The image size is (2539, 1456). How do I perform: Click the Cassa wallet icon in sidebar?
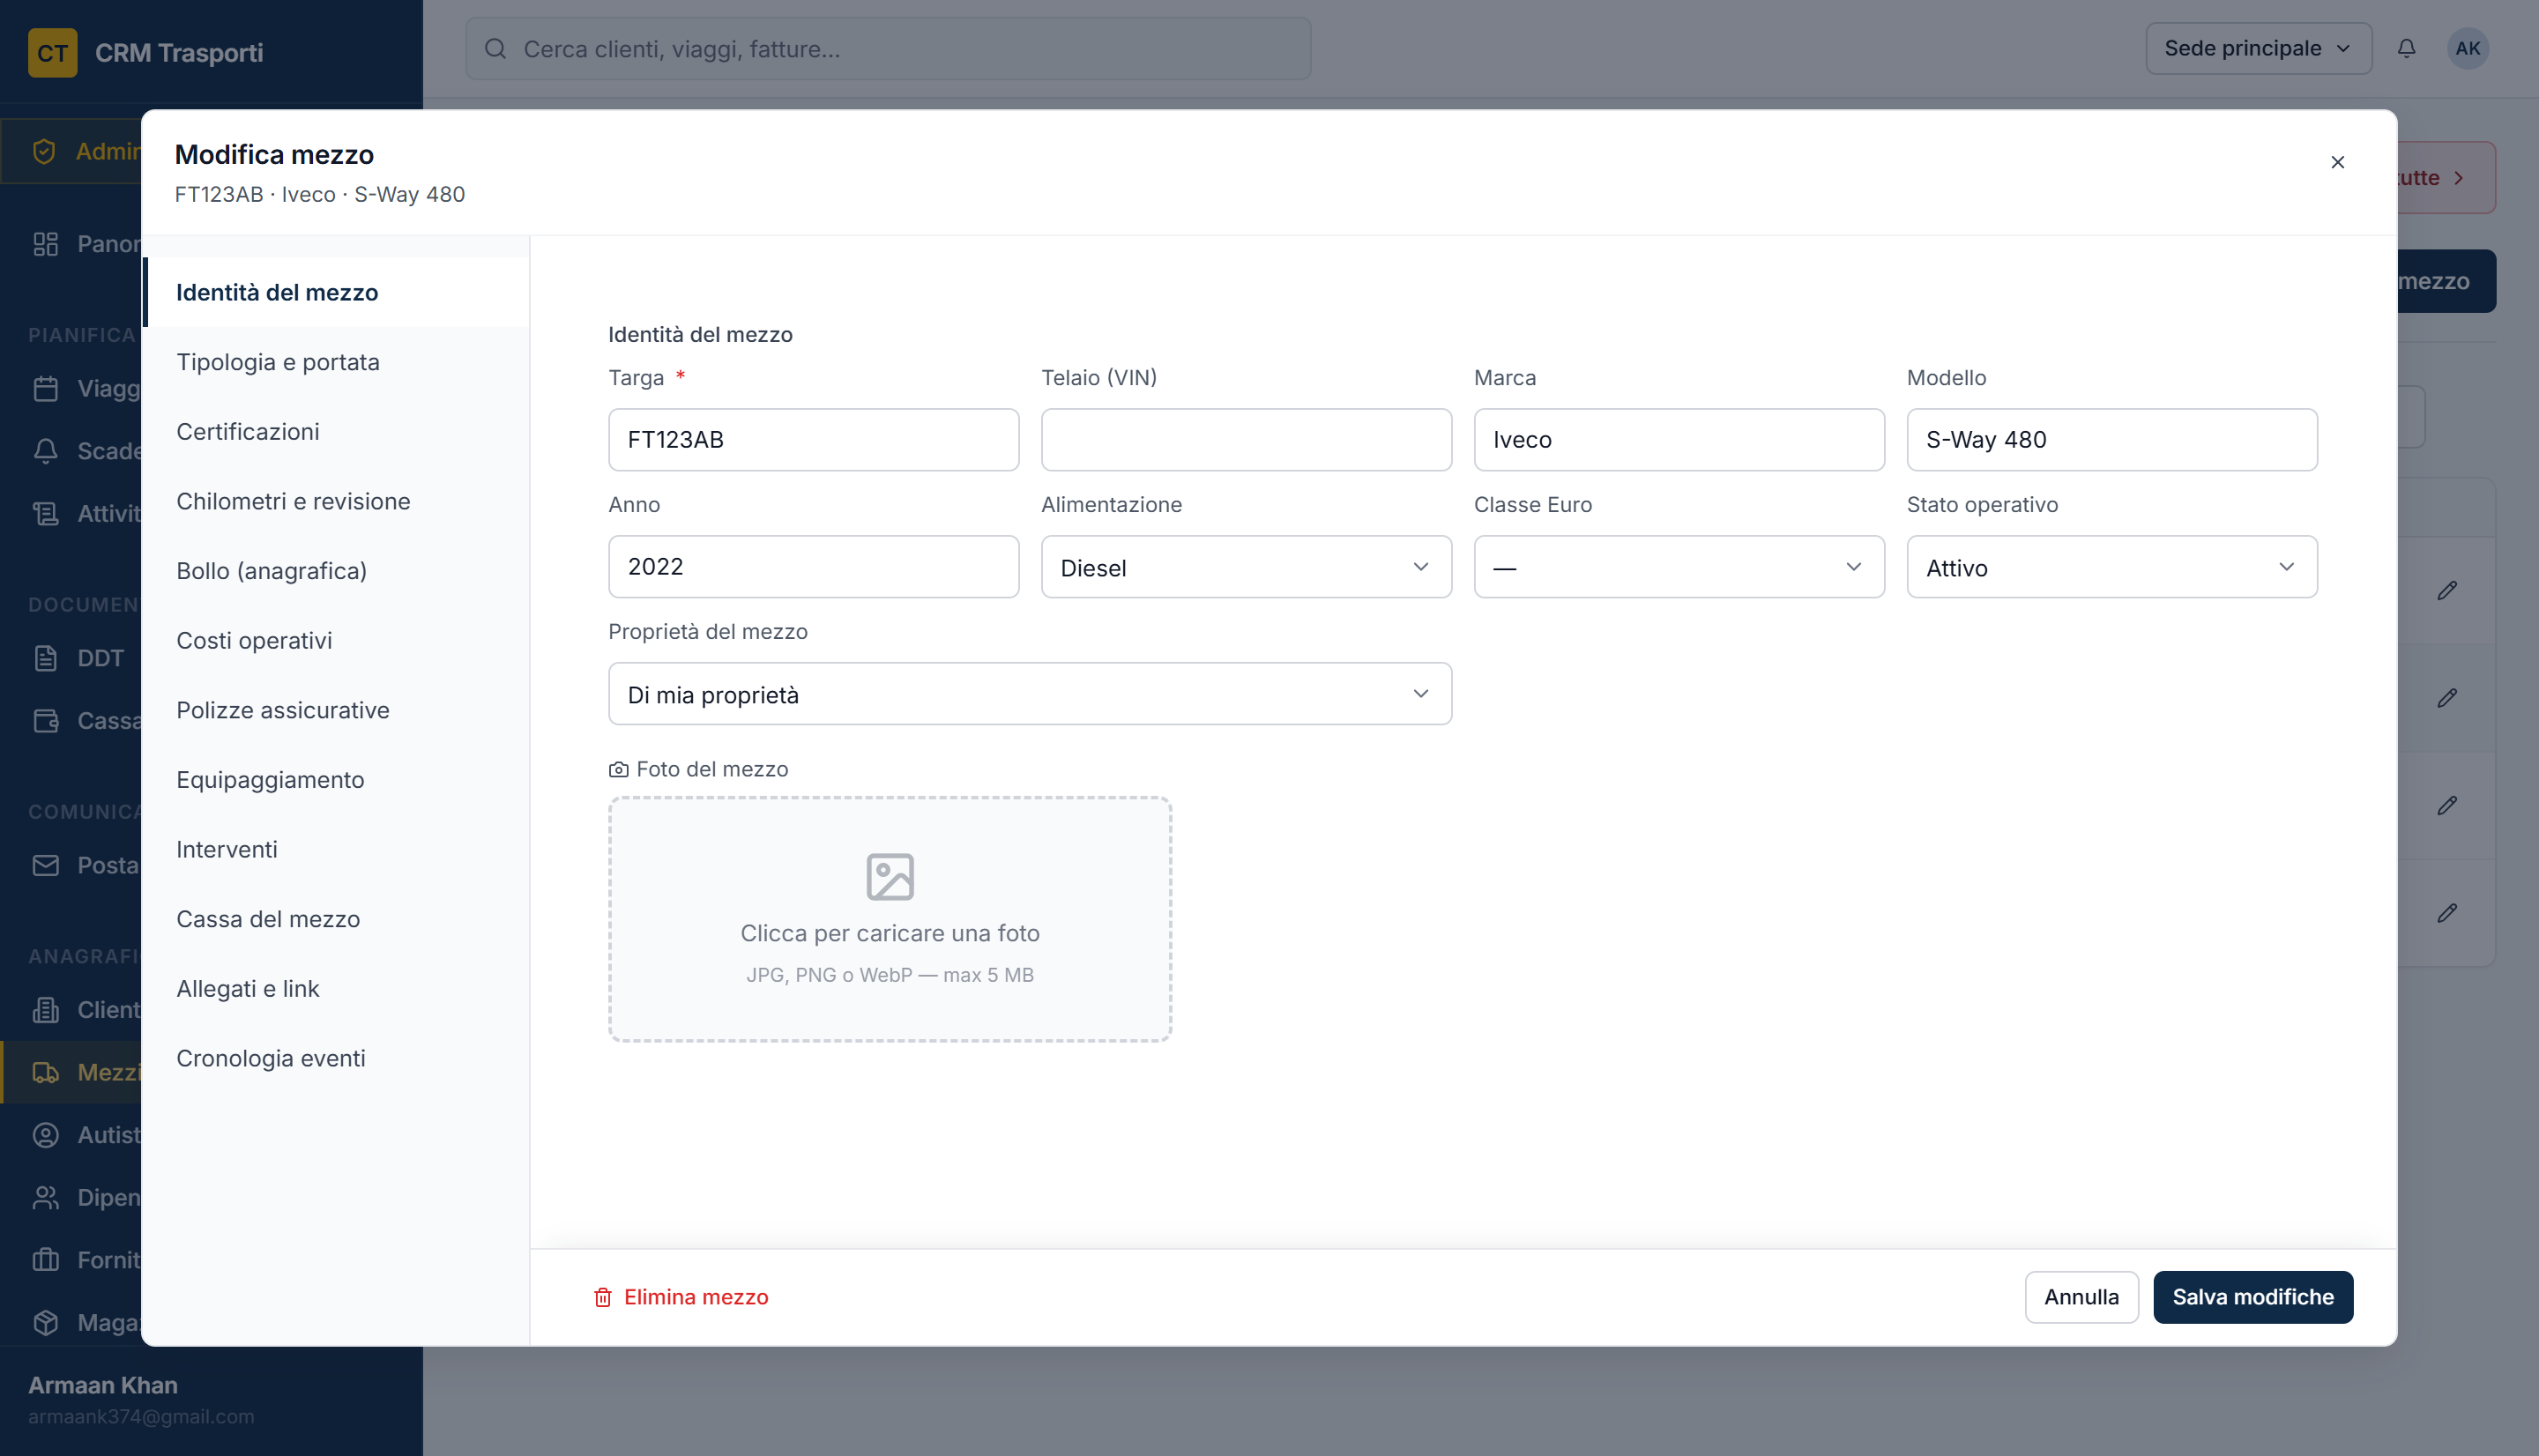[x=46, y=720]
